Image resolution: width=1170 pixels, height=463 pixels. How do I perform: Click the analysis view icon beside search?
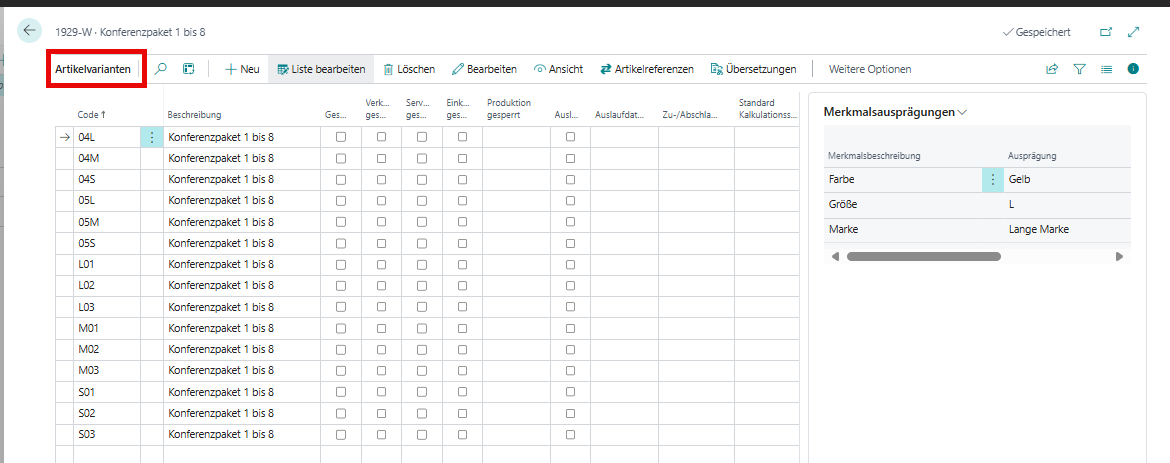(x=188, y=69)
